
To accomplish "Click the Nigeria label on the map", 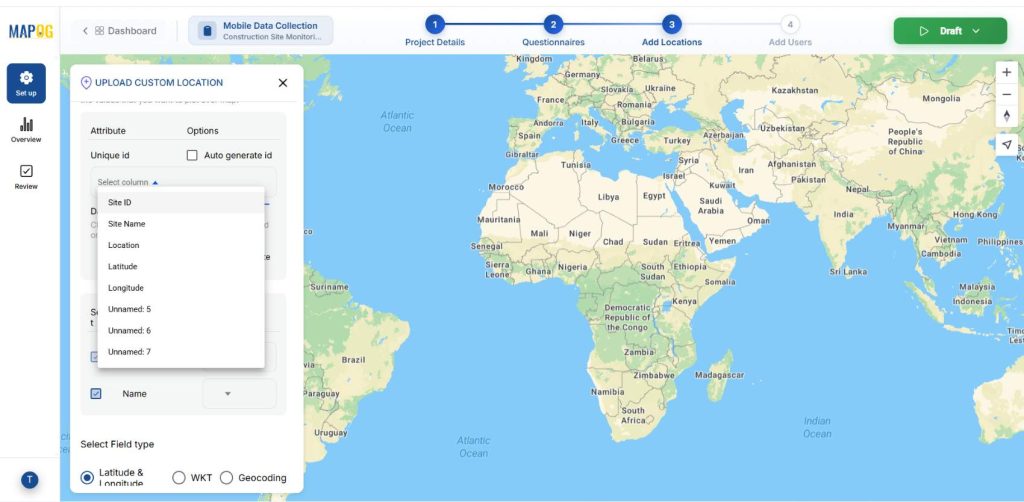I will (x=573, y=267).
